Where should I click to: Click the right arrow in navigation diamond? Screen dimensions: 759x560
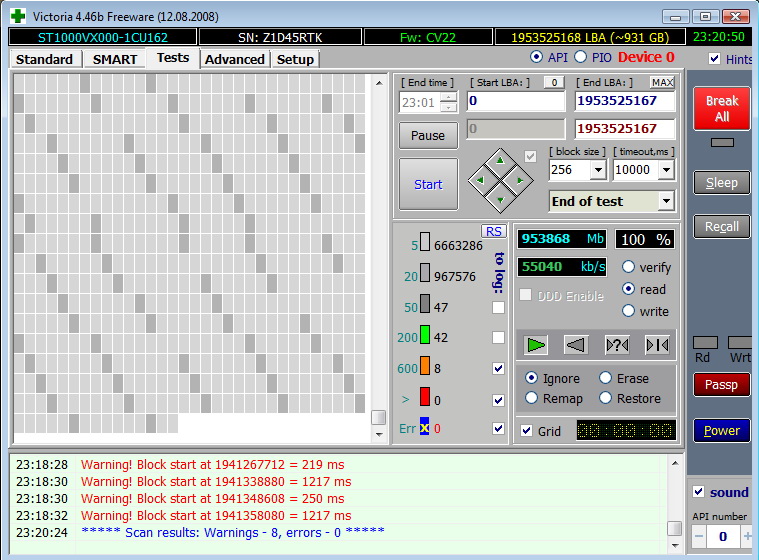pos(520,181)
